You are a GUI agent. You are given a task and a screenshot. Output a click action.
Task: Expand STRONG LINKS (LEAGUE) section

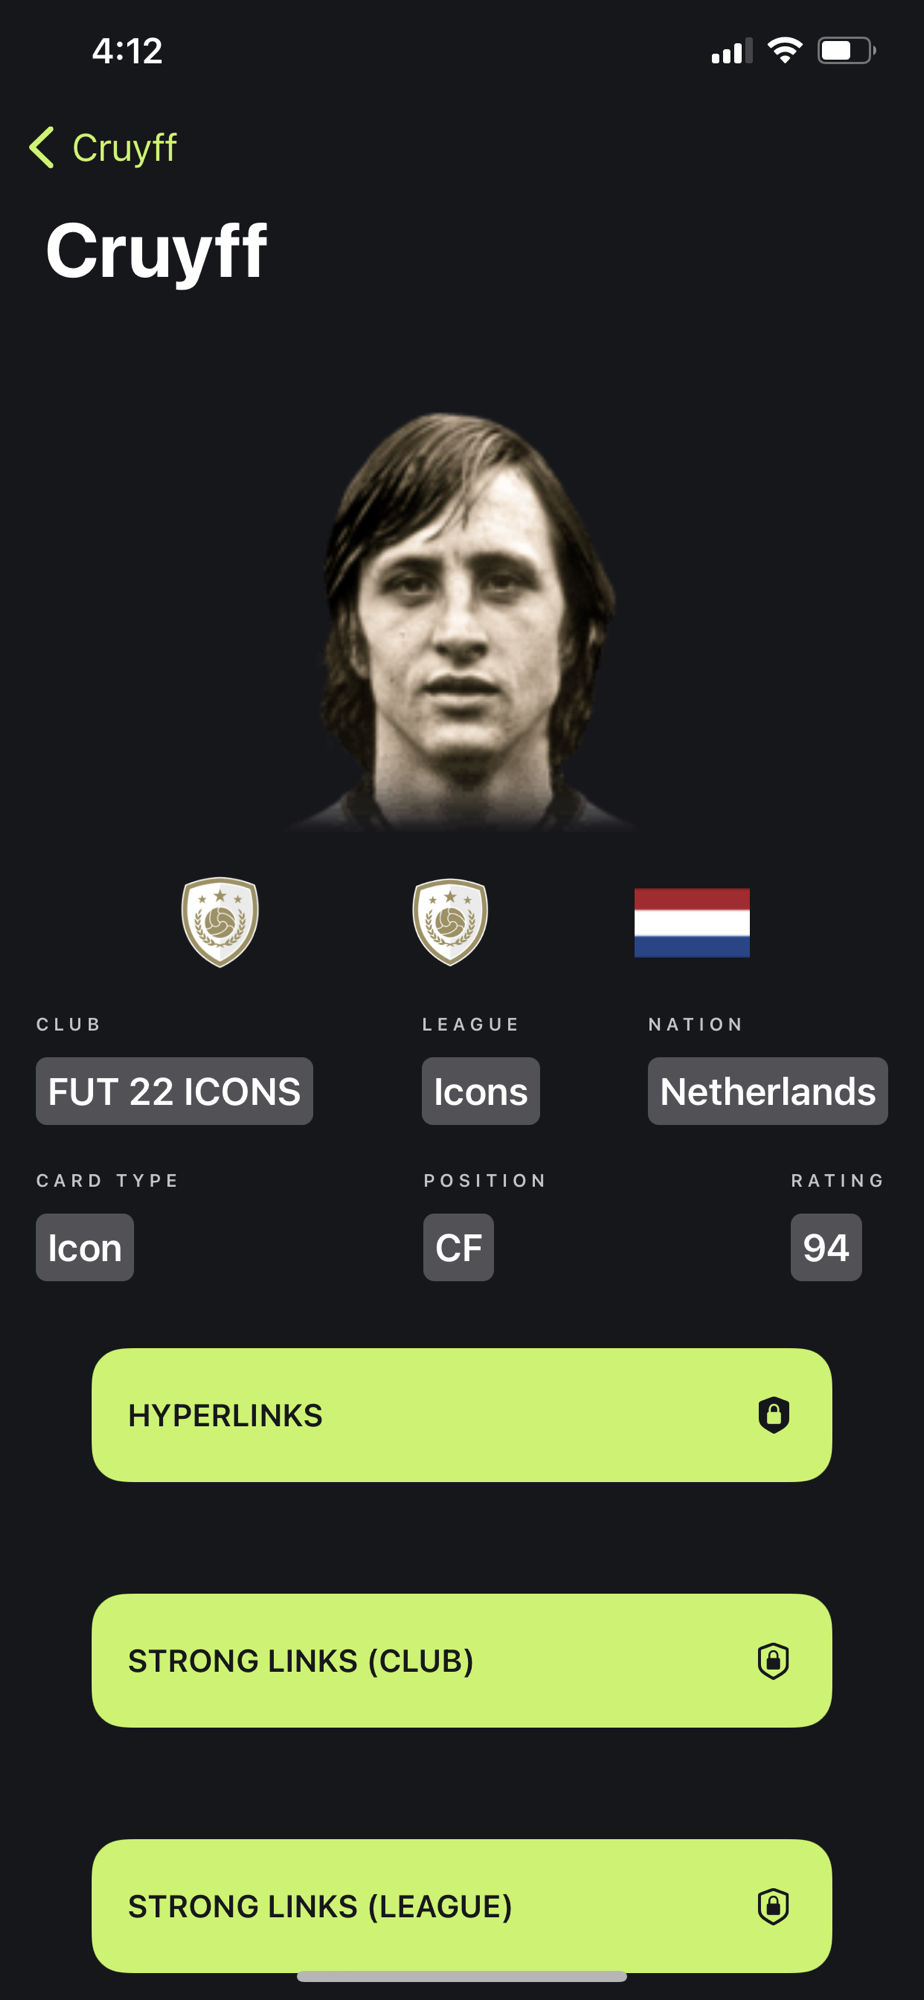(462, 1906)
